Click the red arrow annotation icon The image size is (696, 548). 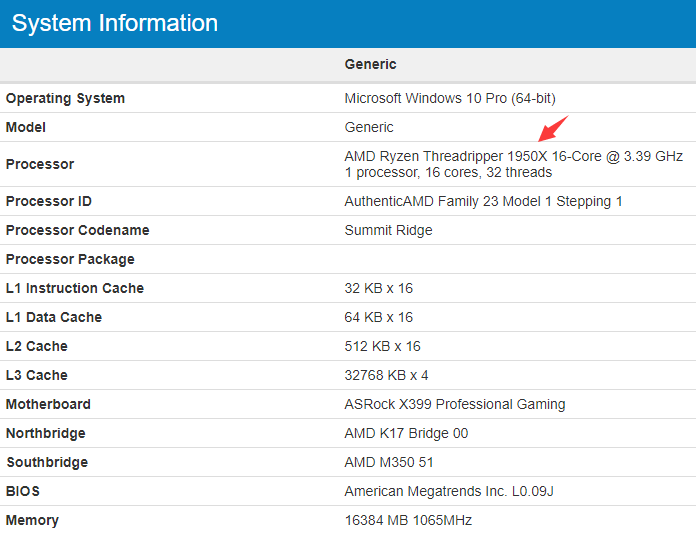[x=553, y=129]
